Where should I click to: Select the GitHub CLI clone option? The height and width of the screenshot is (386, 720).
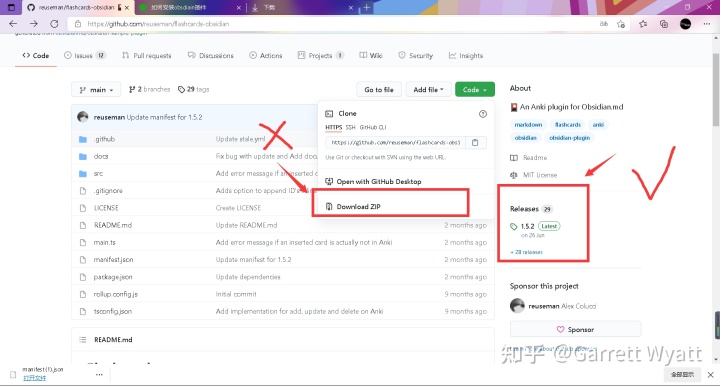coord(373,127)
